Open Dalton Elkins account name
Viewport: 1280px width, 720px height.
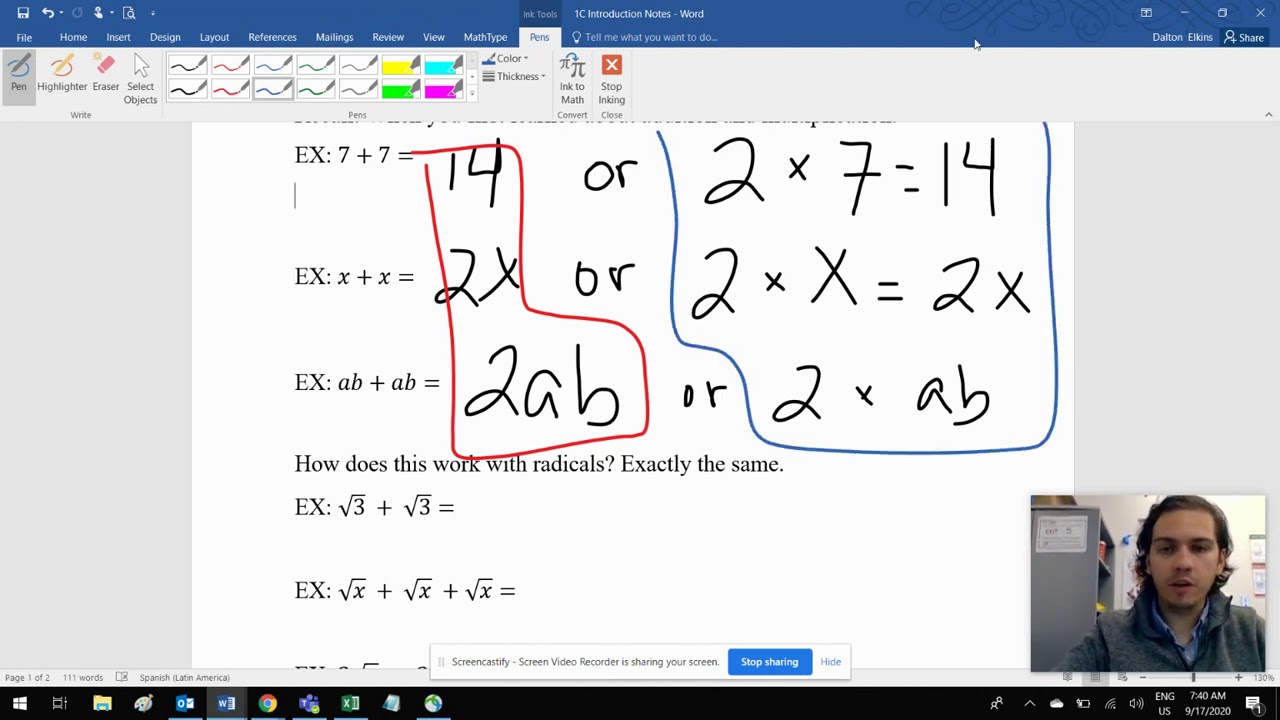pyautogui.click(x=1182, y=37)
